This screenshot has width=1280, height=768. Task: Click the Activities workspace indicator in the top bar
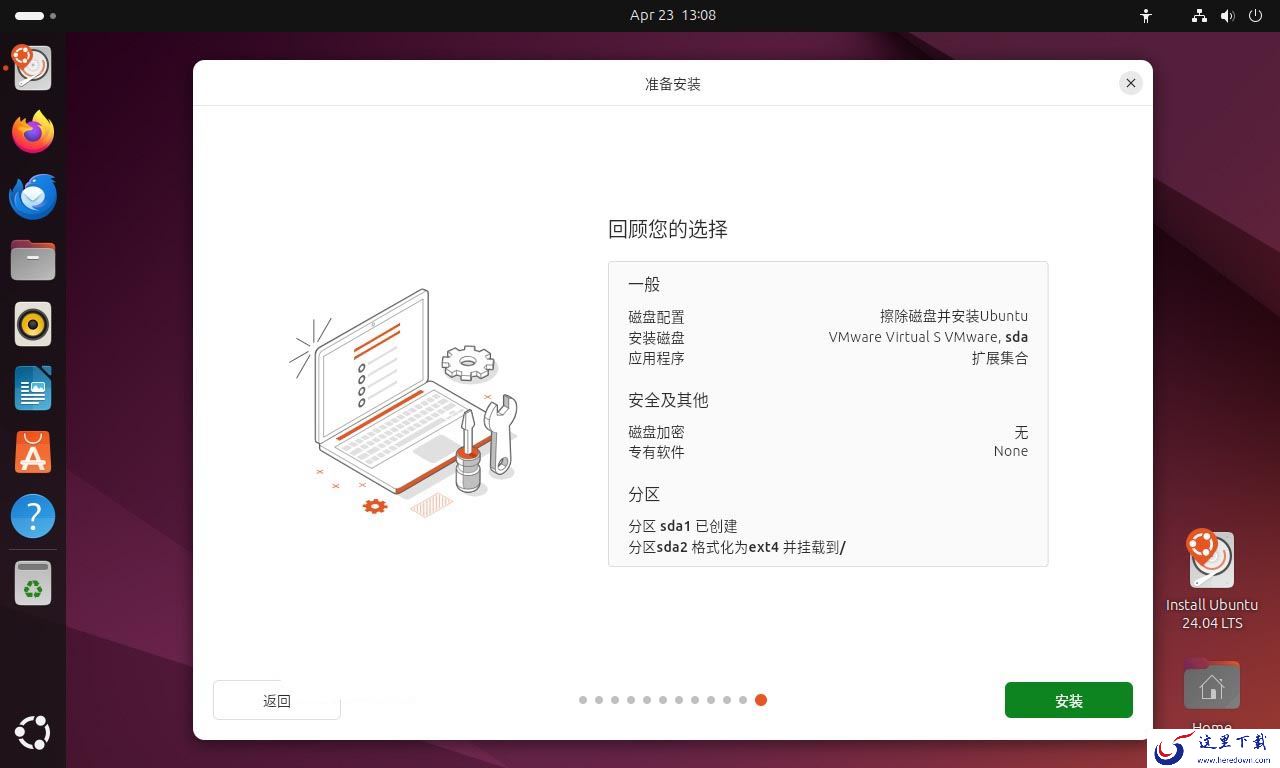click(x=36, y=15)
